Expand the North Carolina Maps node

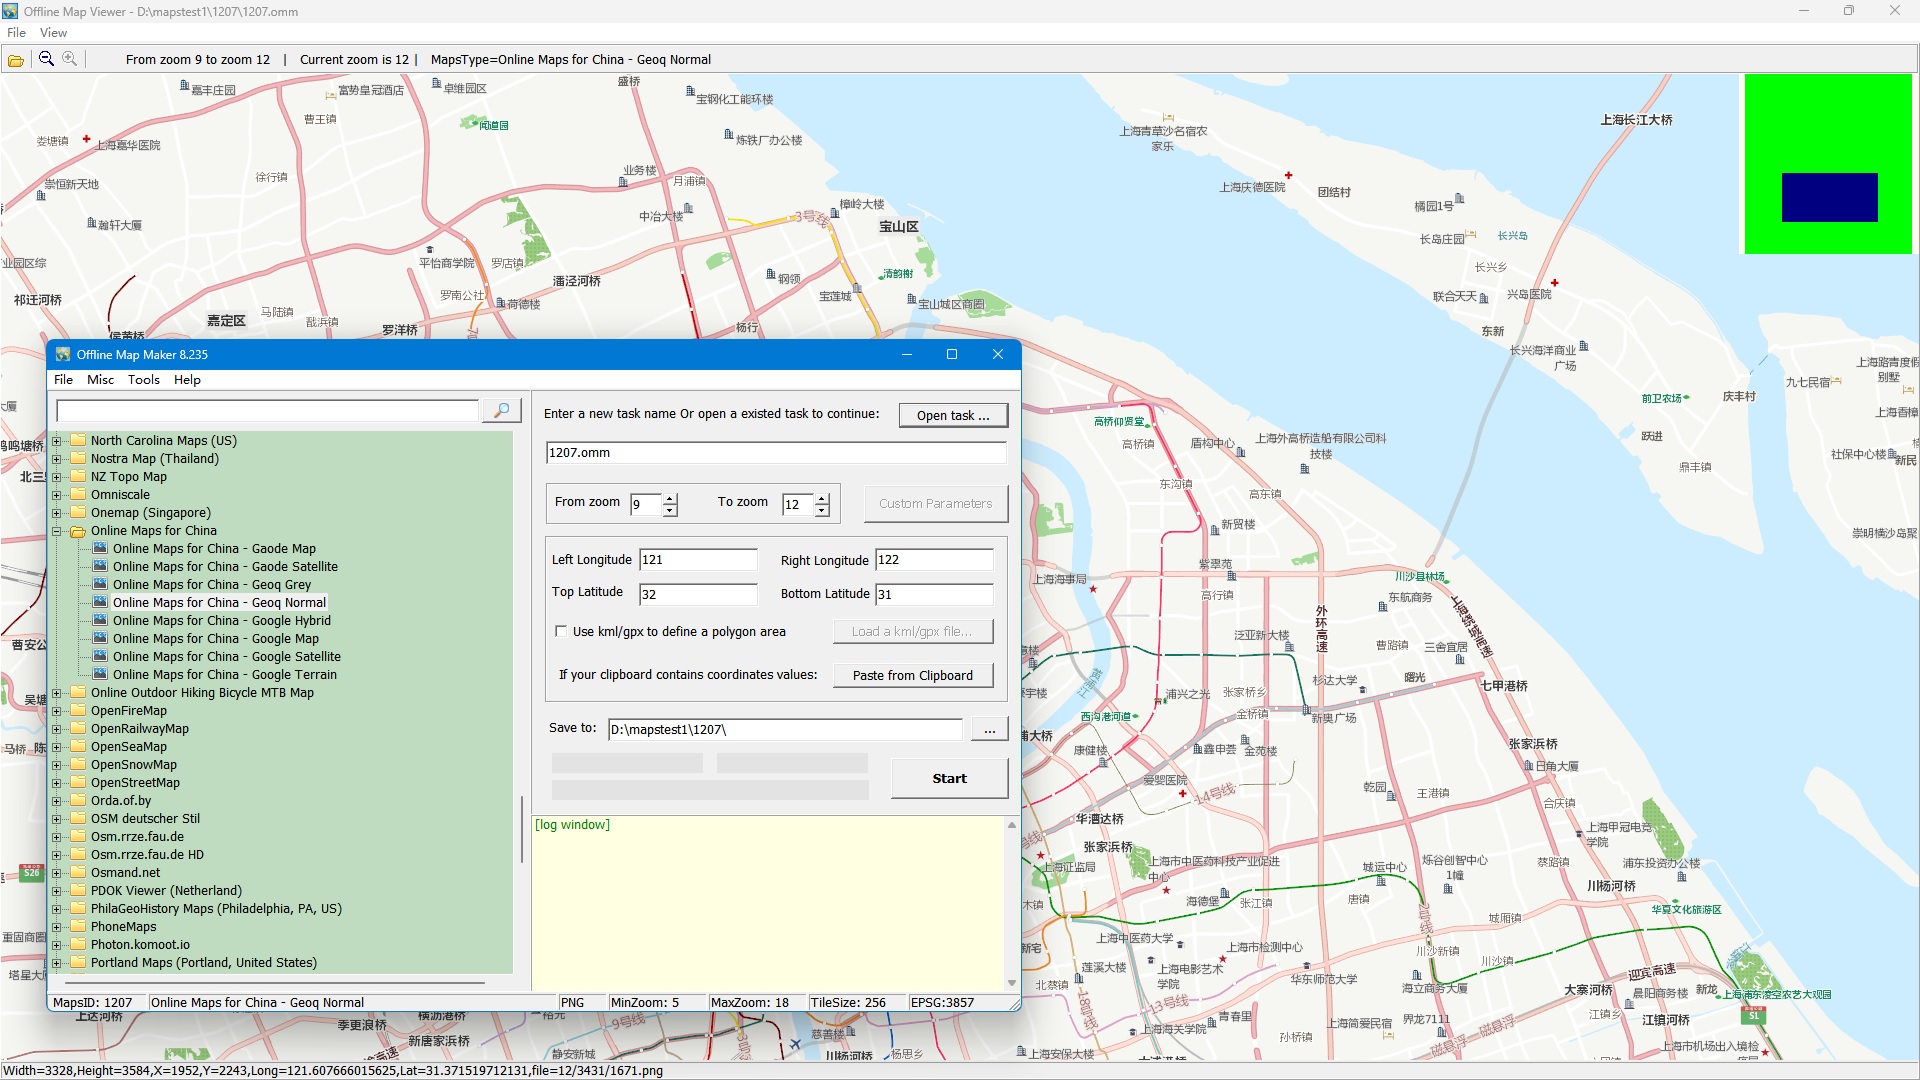(x=57, y=441)
